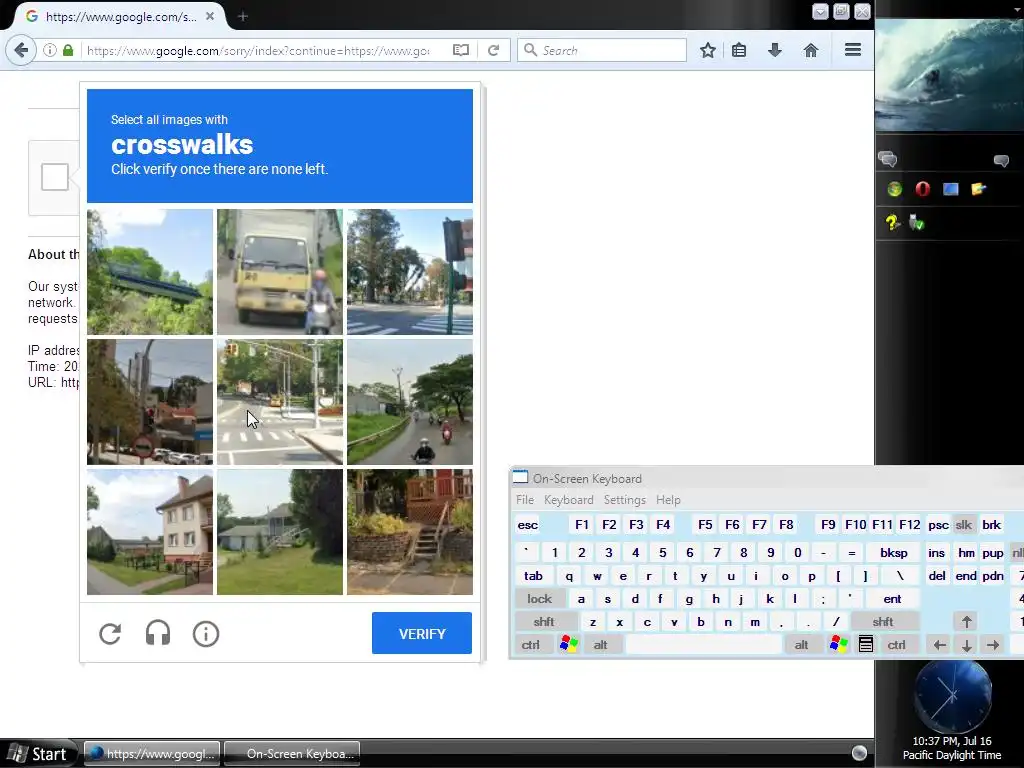Select the grassy yard with house image
This screenshot has width=1024, height=768.
point(280,532)
